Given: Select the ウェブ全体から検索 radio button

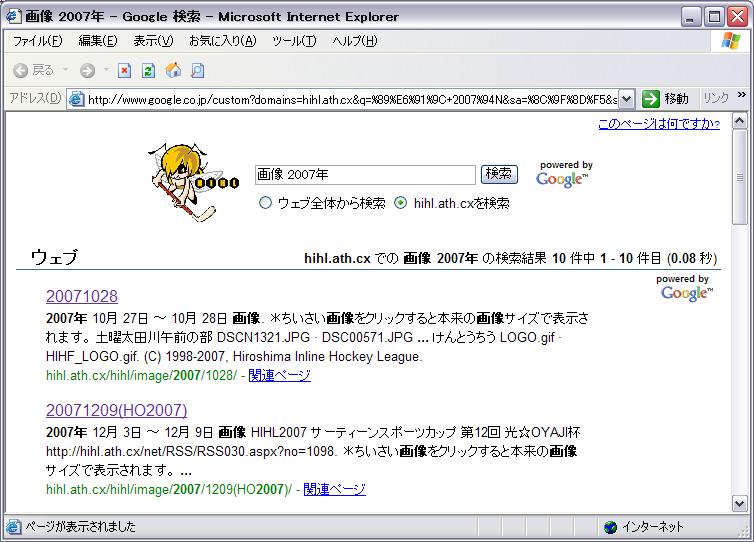Looking at the screenshot, I should click(x=265, y=203).
